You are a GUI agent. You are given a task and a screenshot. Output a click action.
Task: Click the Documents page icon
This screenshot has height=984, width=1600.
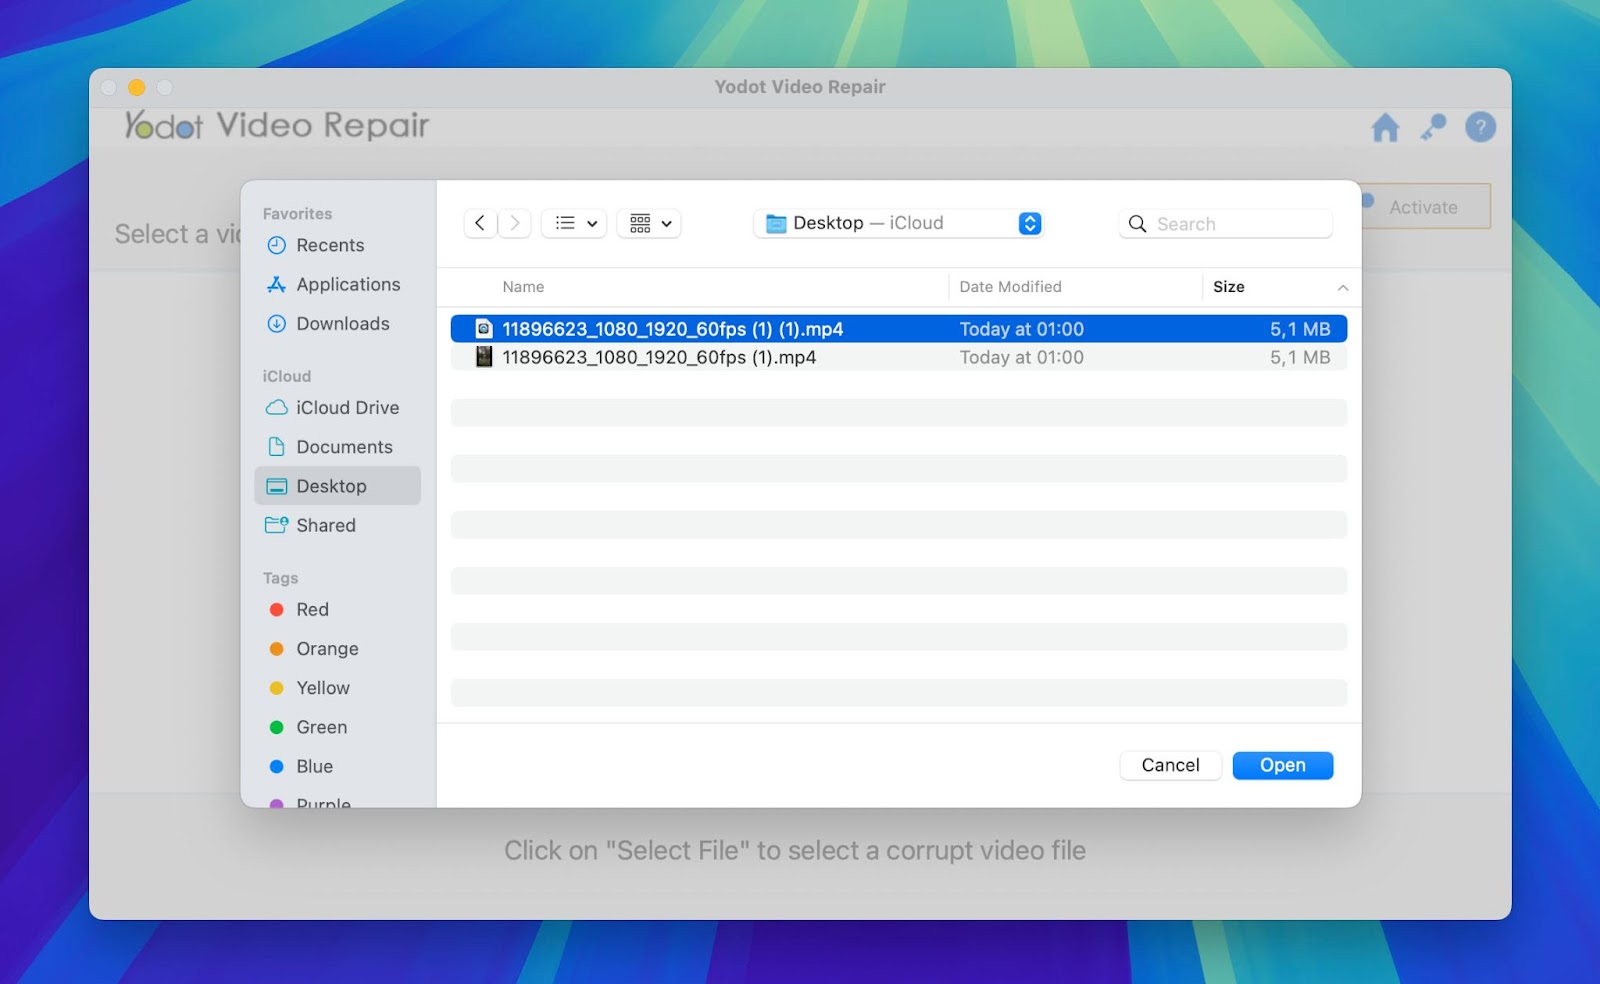277,447
